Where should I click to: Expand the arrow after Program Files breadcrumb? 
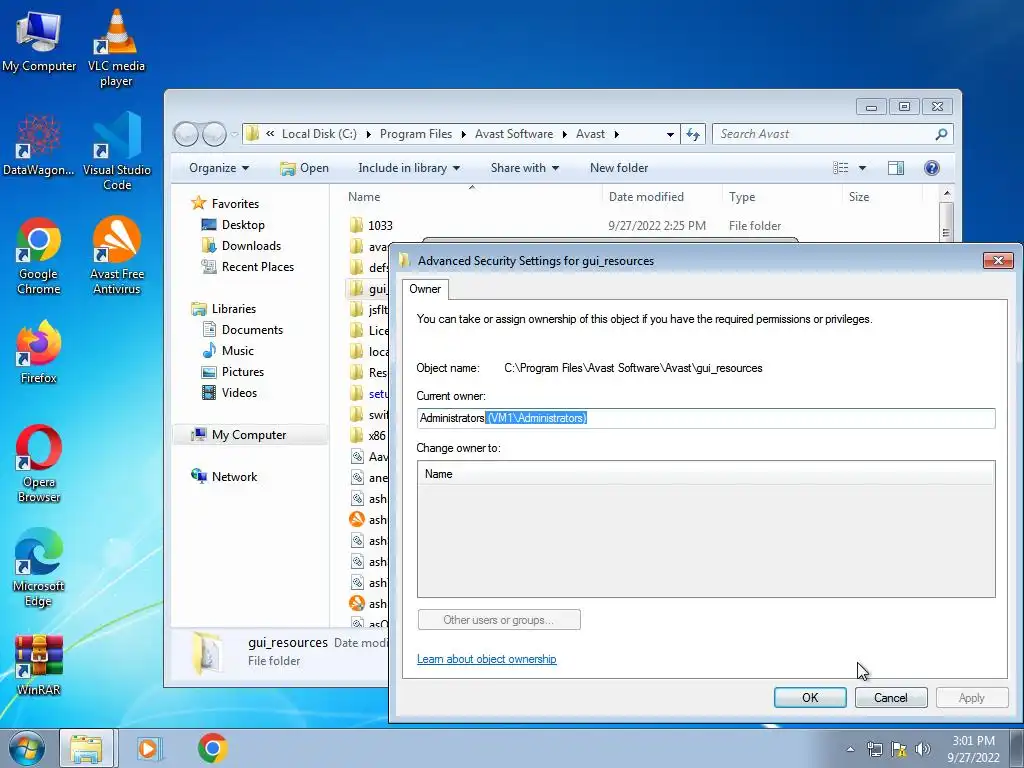click(463, 134)
